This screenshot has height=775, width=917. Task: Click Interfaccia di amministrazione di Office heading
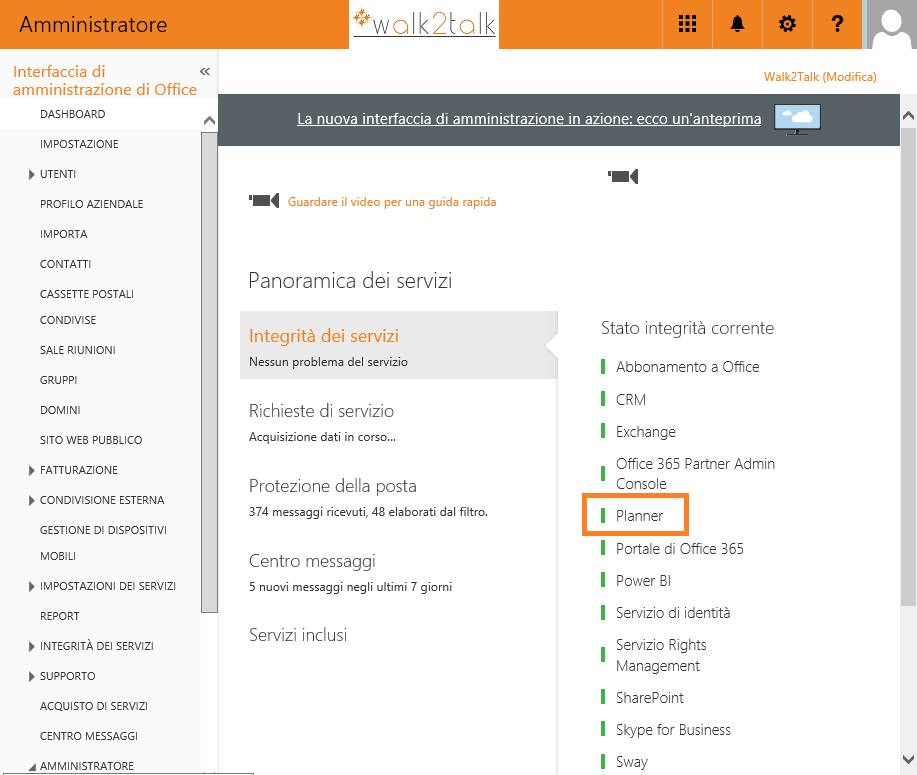pyautogui.click(x=105, y=80)
